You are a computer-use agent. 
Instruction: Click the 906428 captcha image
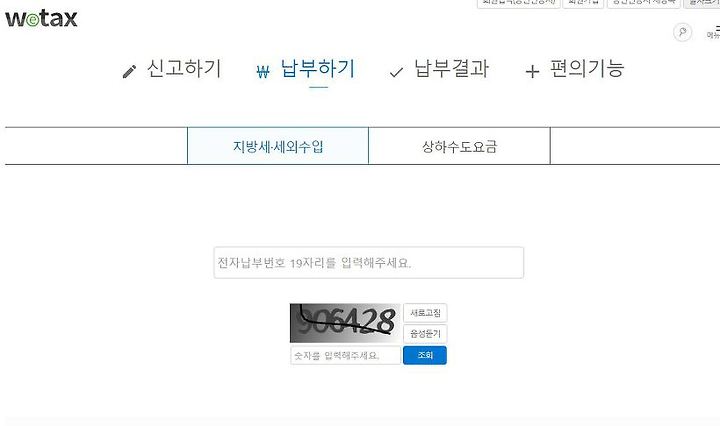(345, 323)
